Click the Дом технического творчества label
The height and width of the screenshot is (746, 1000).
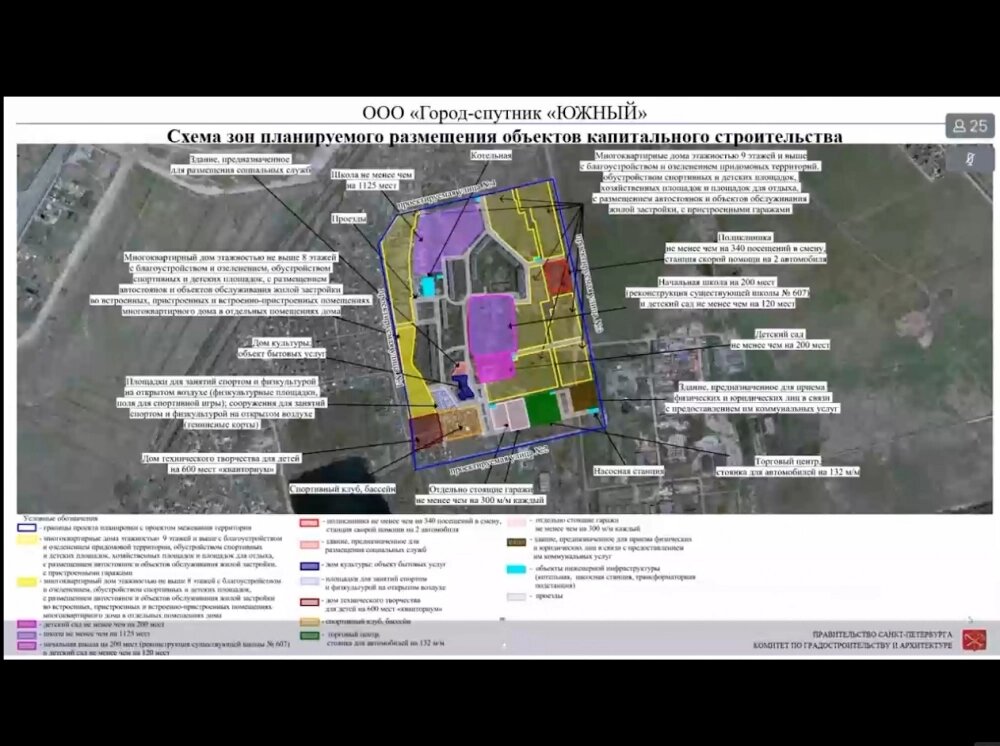pyautogui.click(x=221, y=464)
